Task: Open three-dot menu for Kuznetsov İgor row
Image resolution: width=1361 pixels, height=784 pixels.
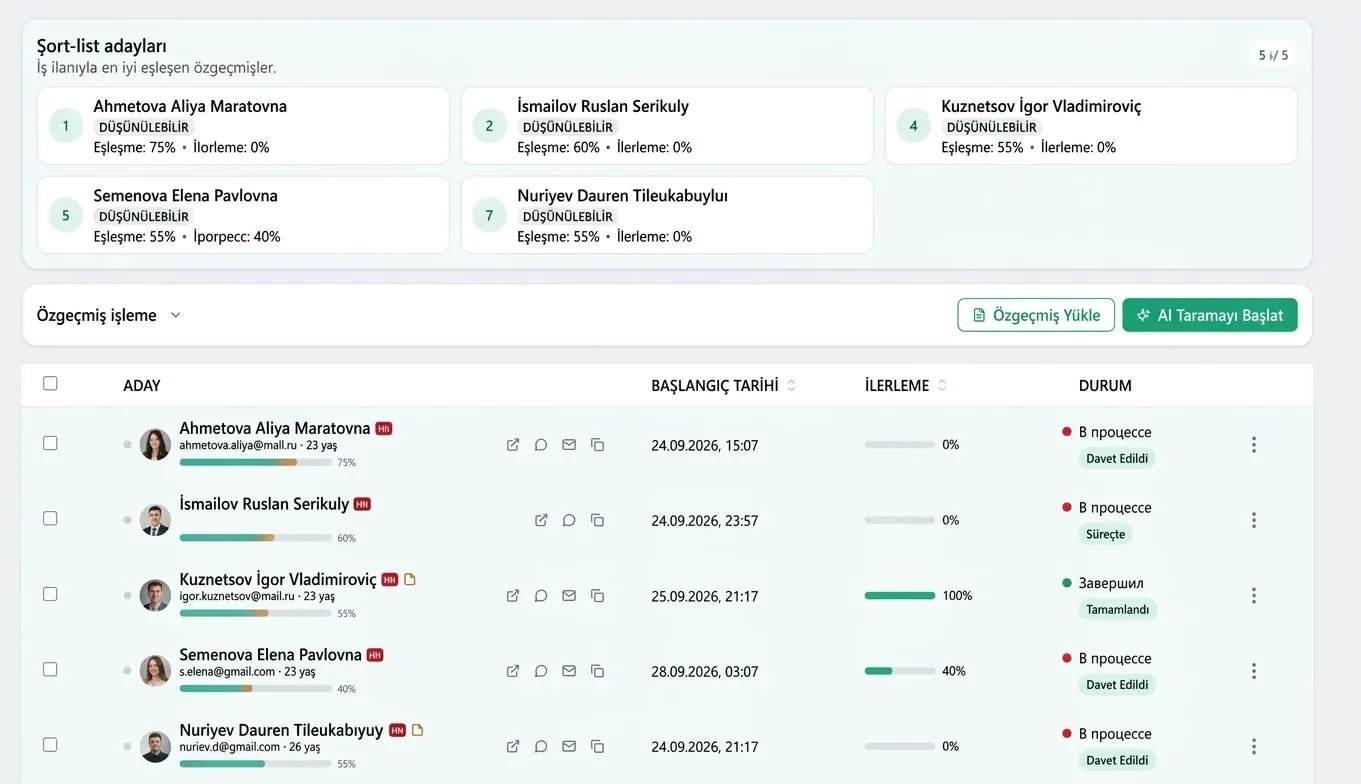Action: click(1254, 596)
